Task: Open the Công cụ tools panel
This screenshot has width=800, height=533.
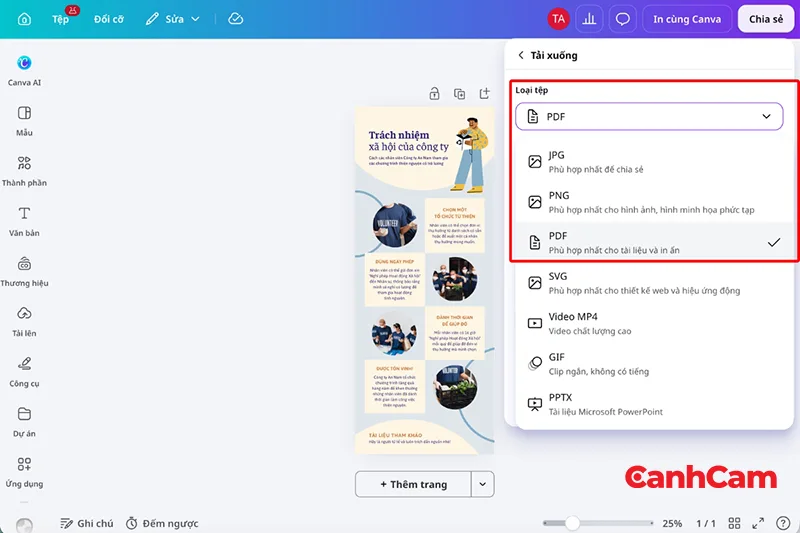Action: (x=24, y=372)
